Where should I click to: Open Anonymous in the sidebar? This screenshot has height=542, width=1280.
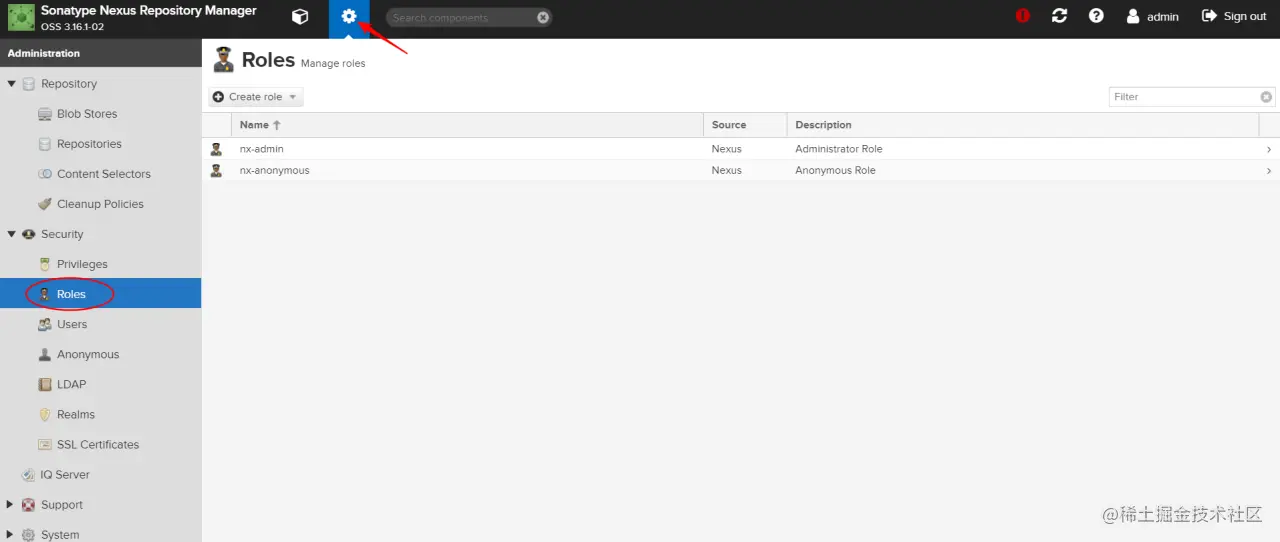[88, 354]
